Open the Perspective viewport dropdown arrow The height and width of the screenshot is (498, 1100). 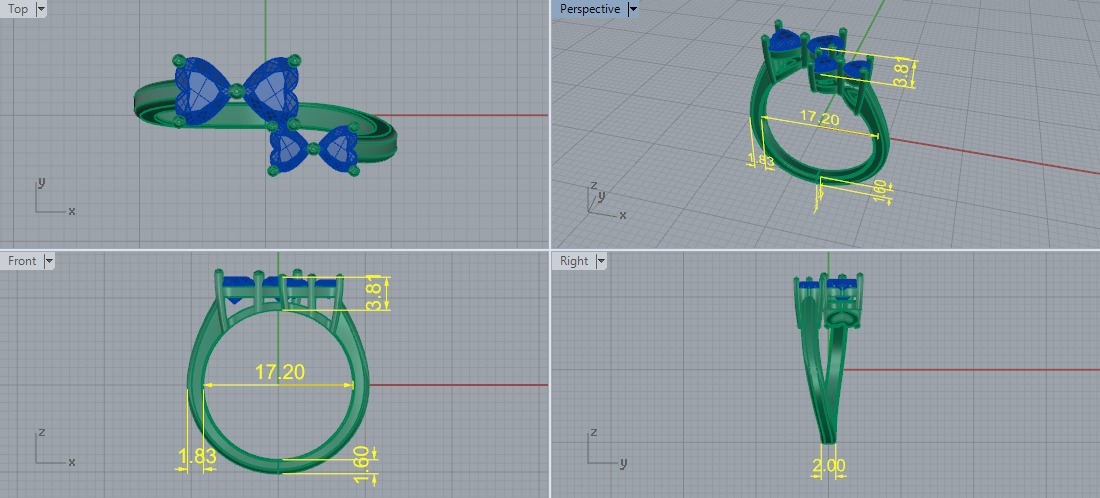(x=633, y=9)
